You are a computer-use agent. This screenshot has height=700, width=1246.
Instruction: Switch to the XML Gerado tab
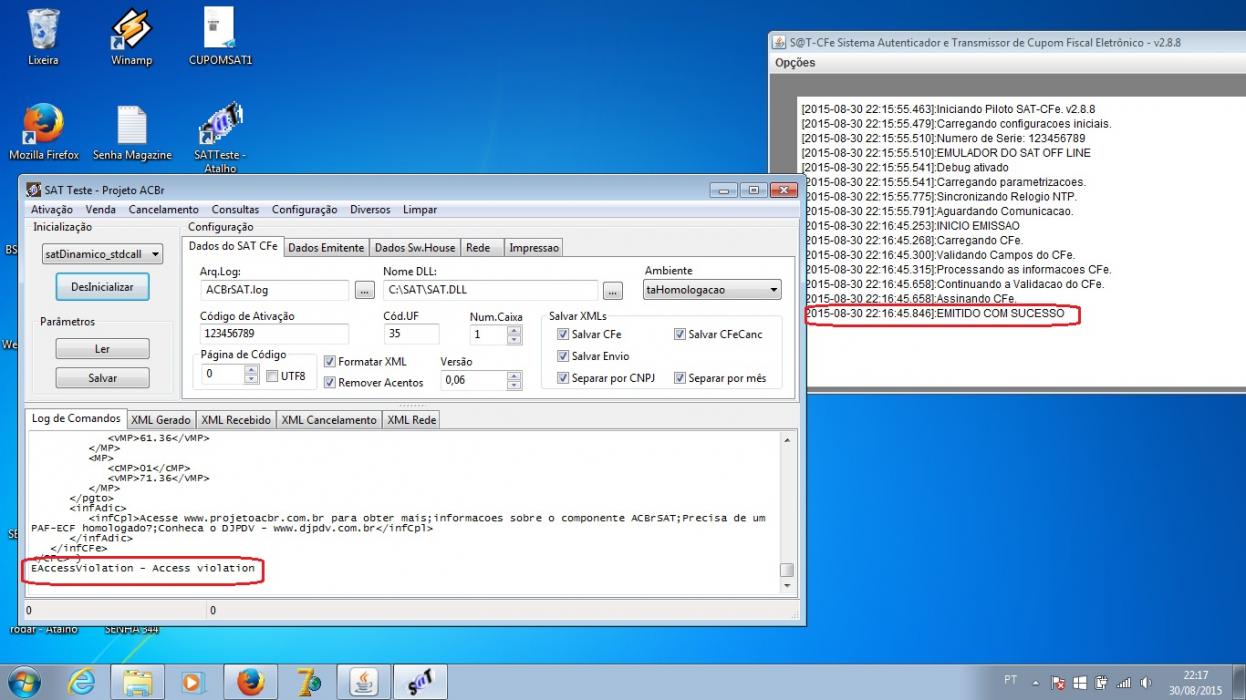point(160,420)
